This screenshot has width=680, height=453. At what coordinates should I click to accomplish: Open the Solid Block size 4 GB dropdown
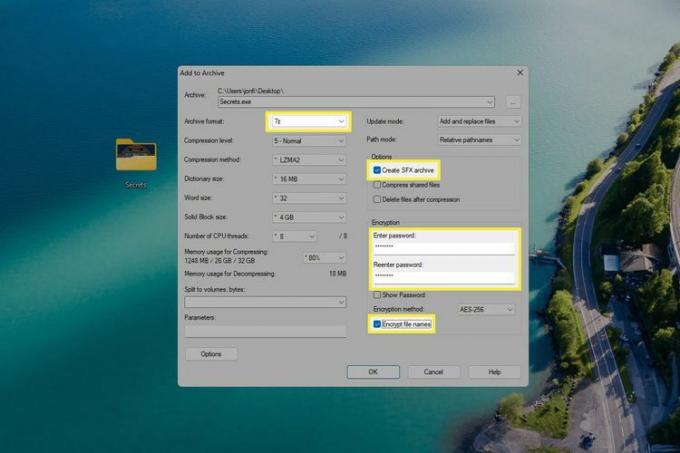(308, 217)
